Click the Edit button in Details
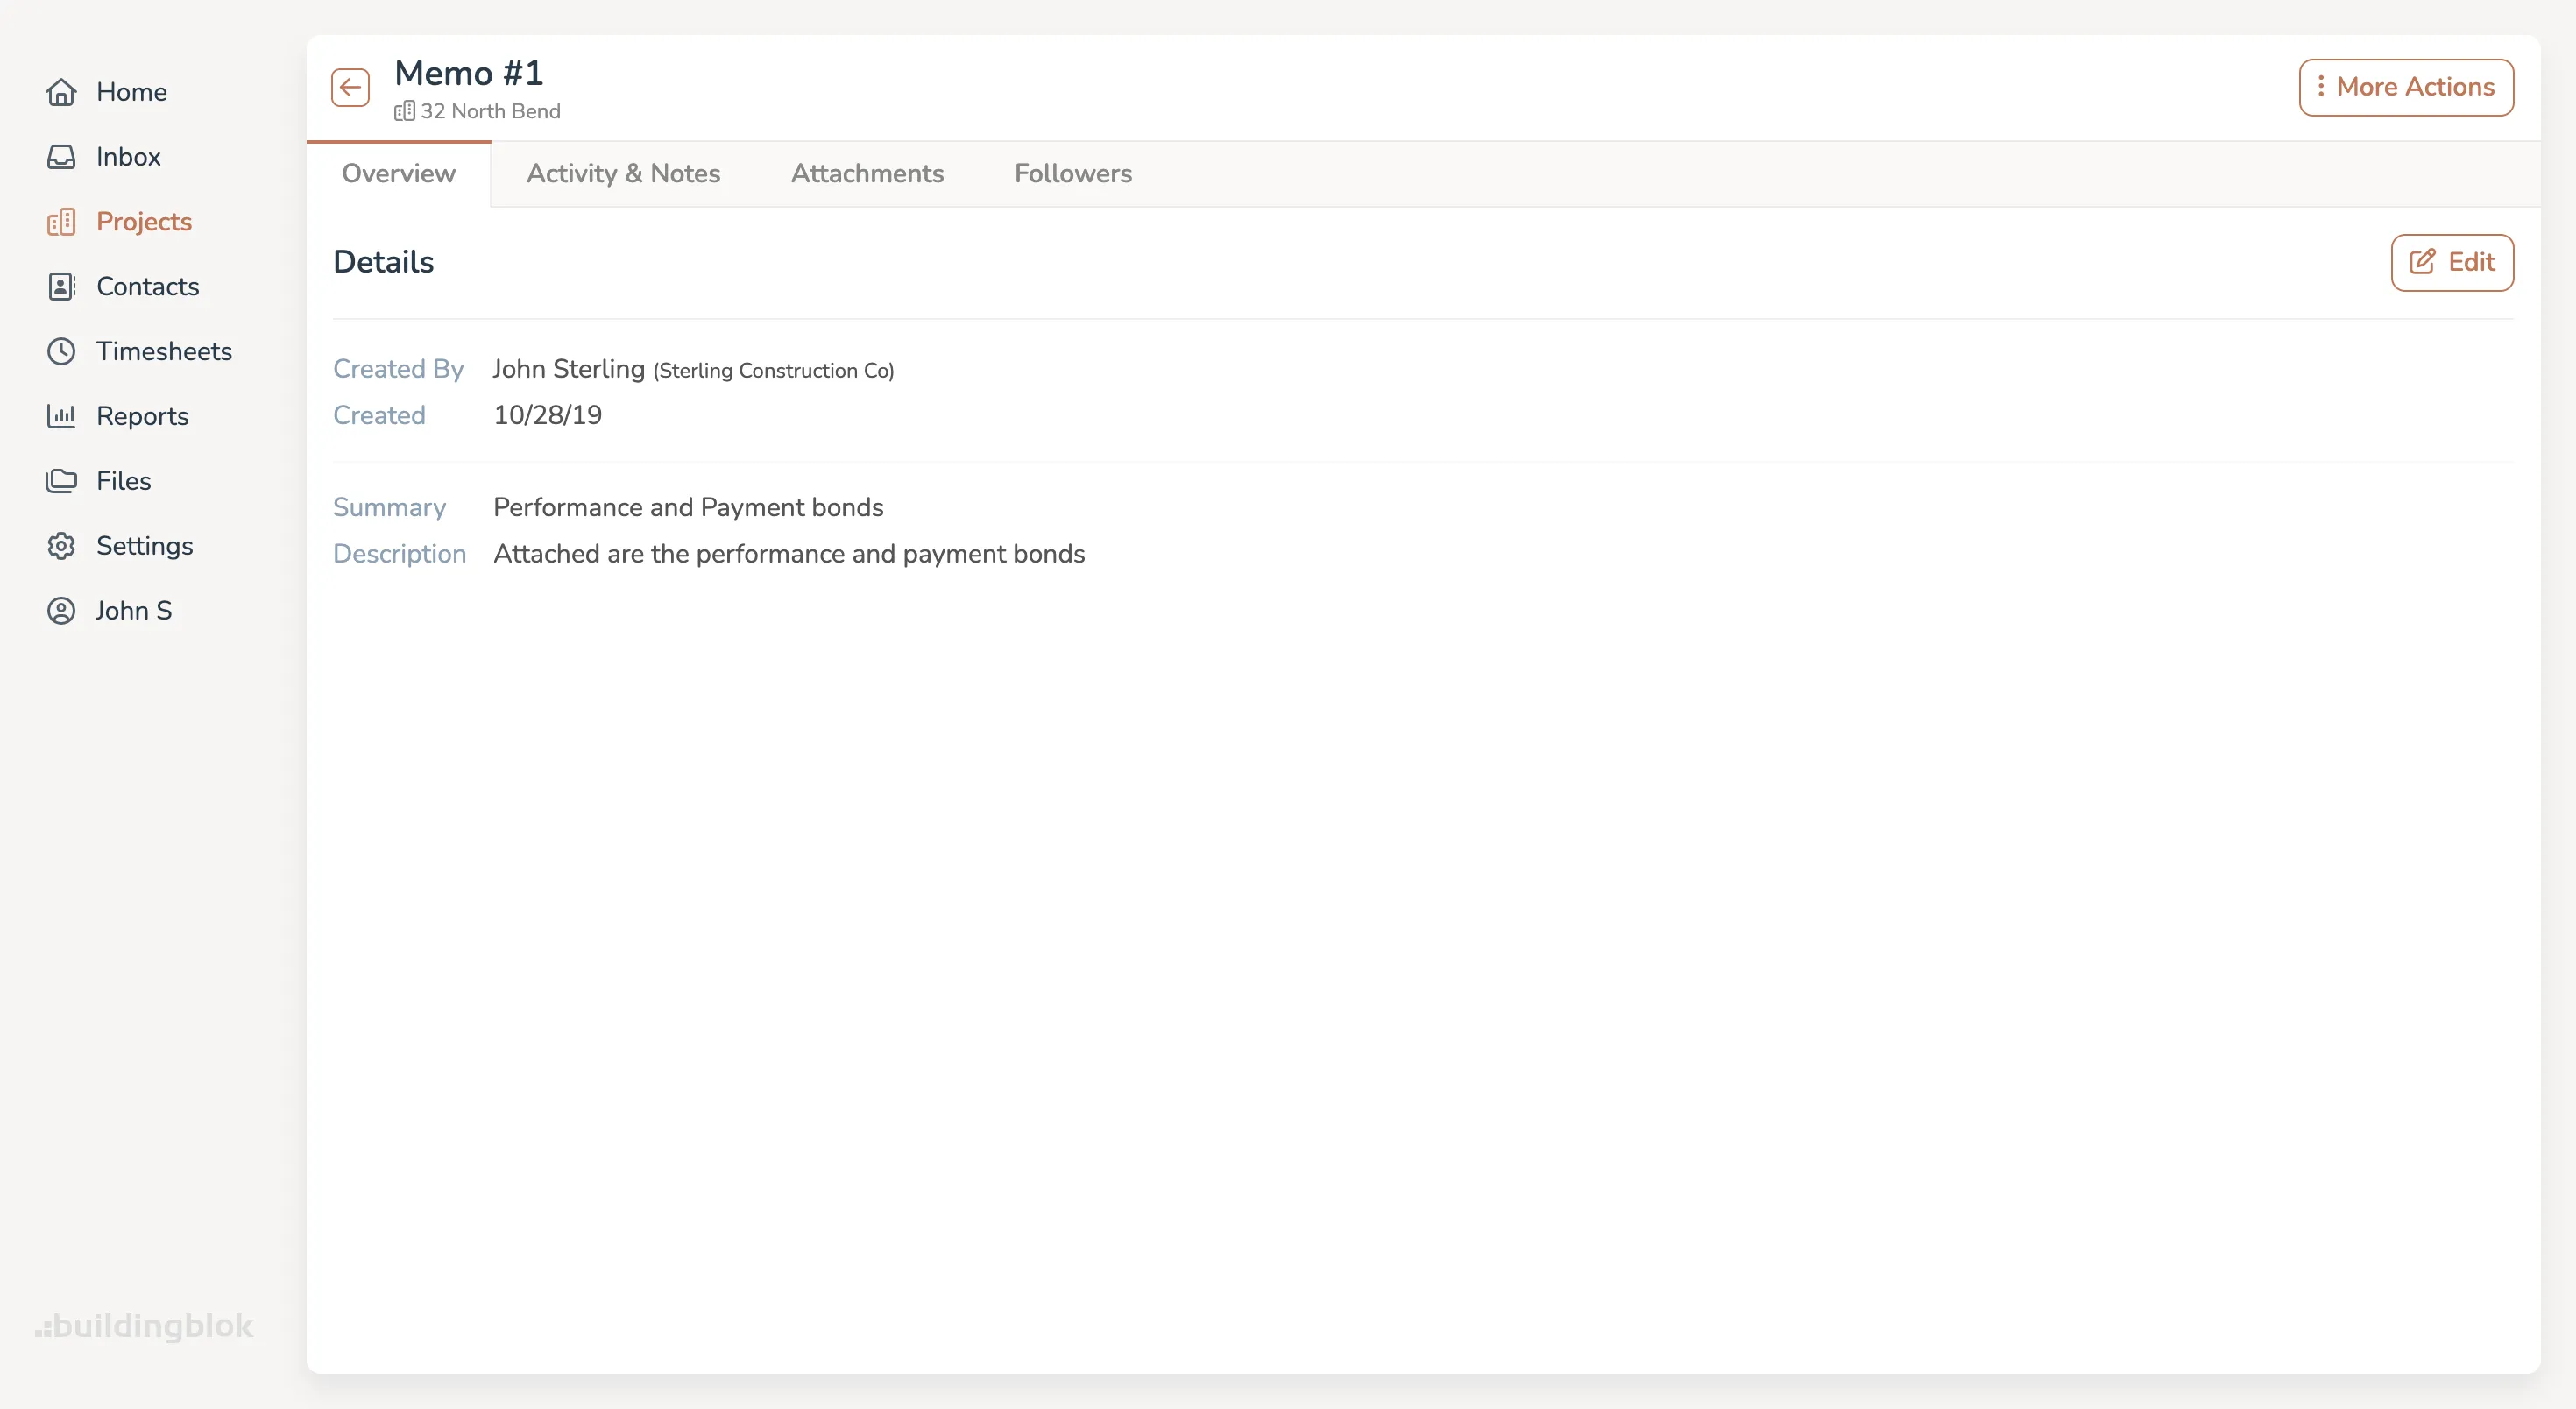 pyautogui.click(x=2452, y=262)
